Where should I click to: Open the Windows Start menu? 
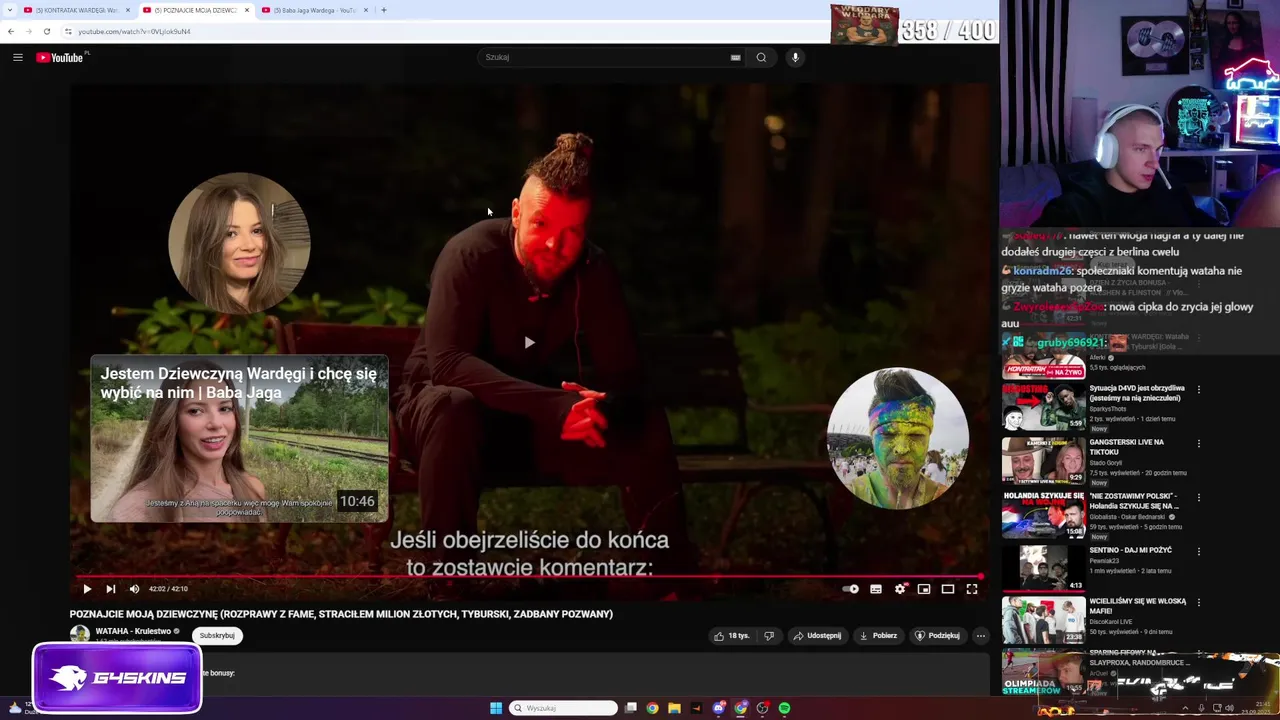point(496,708)
